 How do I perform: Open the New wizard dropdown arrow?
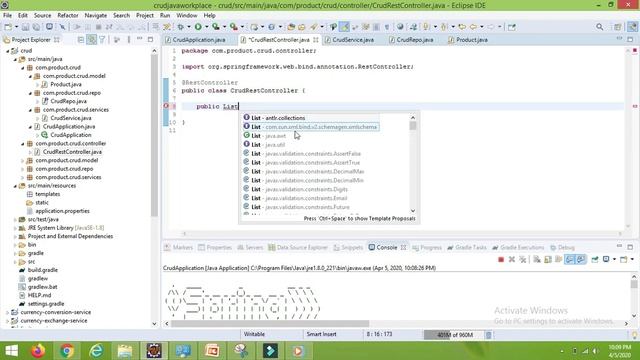point(16,27)
